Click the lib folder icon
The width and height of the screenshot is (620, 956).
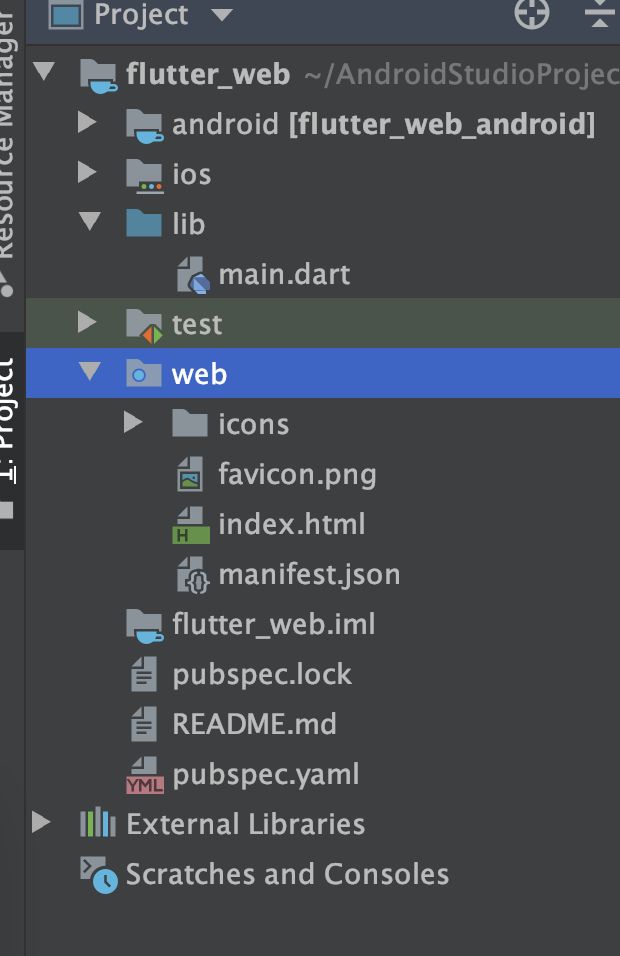click(x=144, y=223)
